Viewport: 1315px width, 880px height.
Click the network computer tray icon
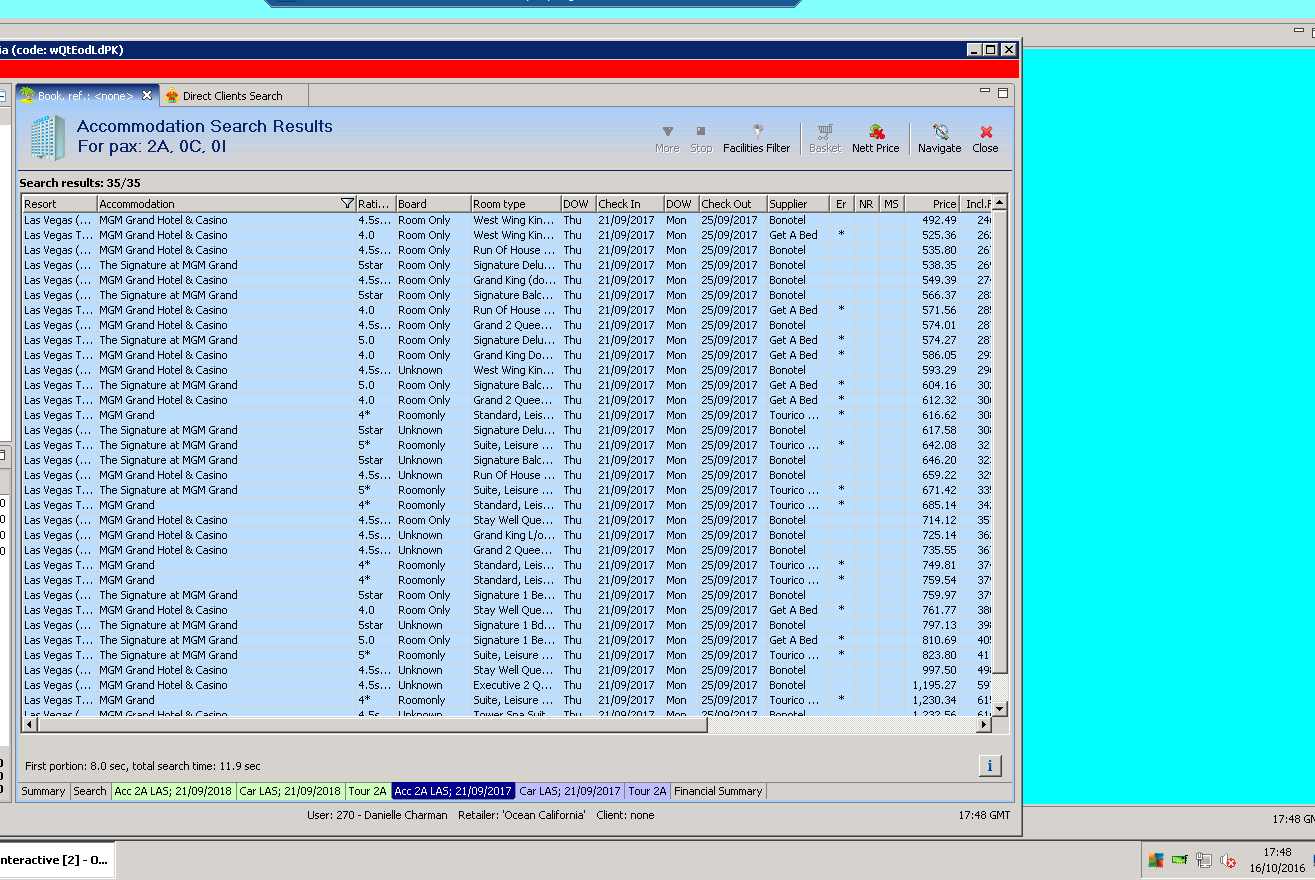pyautogui.click(x=1204, y=860)
